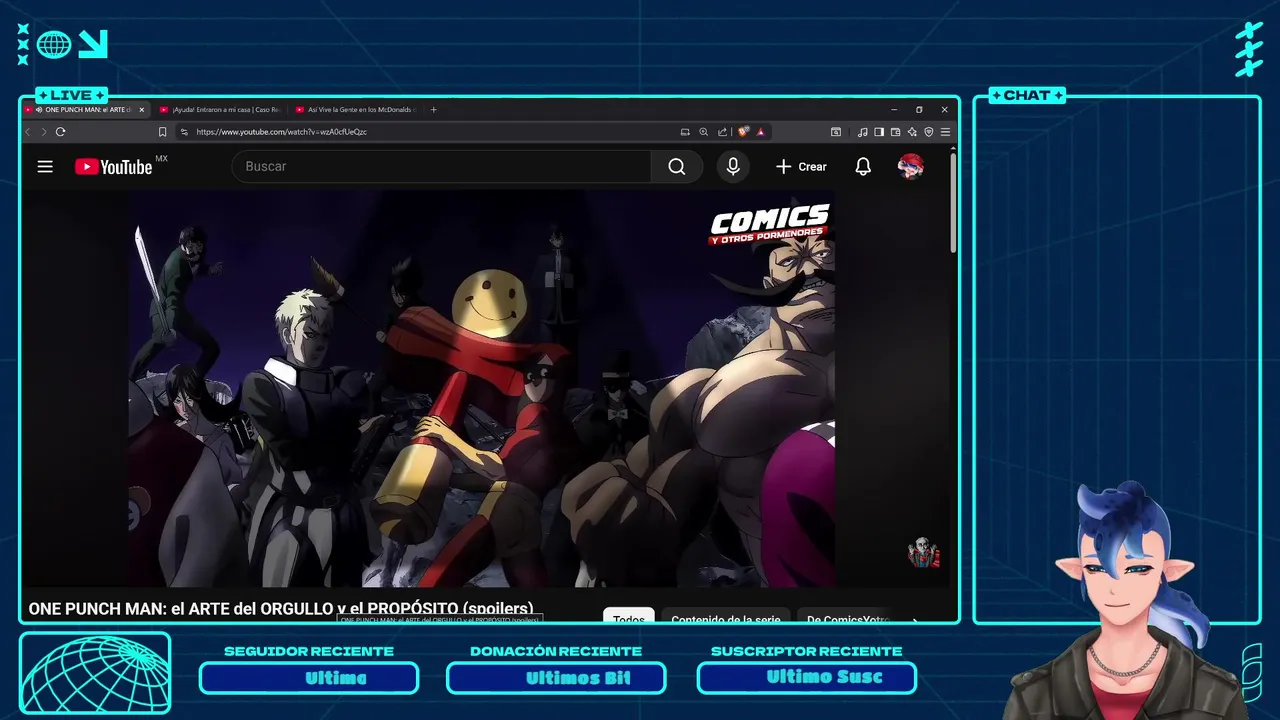Open the Brave Rewards triangle icon
The height and width of the screenshot is (720, 1280).
[761, 132]
